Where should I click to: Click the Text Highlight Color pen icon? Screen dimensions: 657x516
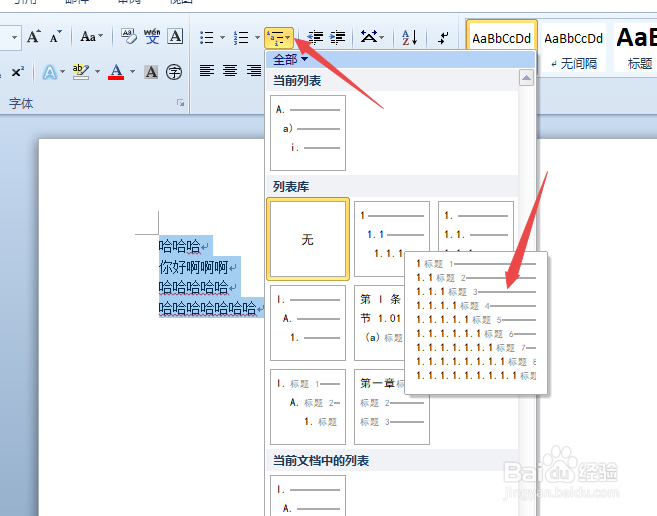[x=80, y=72]
